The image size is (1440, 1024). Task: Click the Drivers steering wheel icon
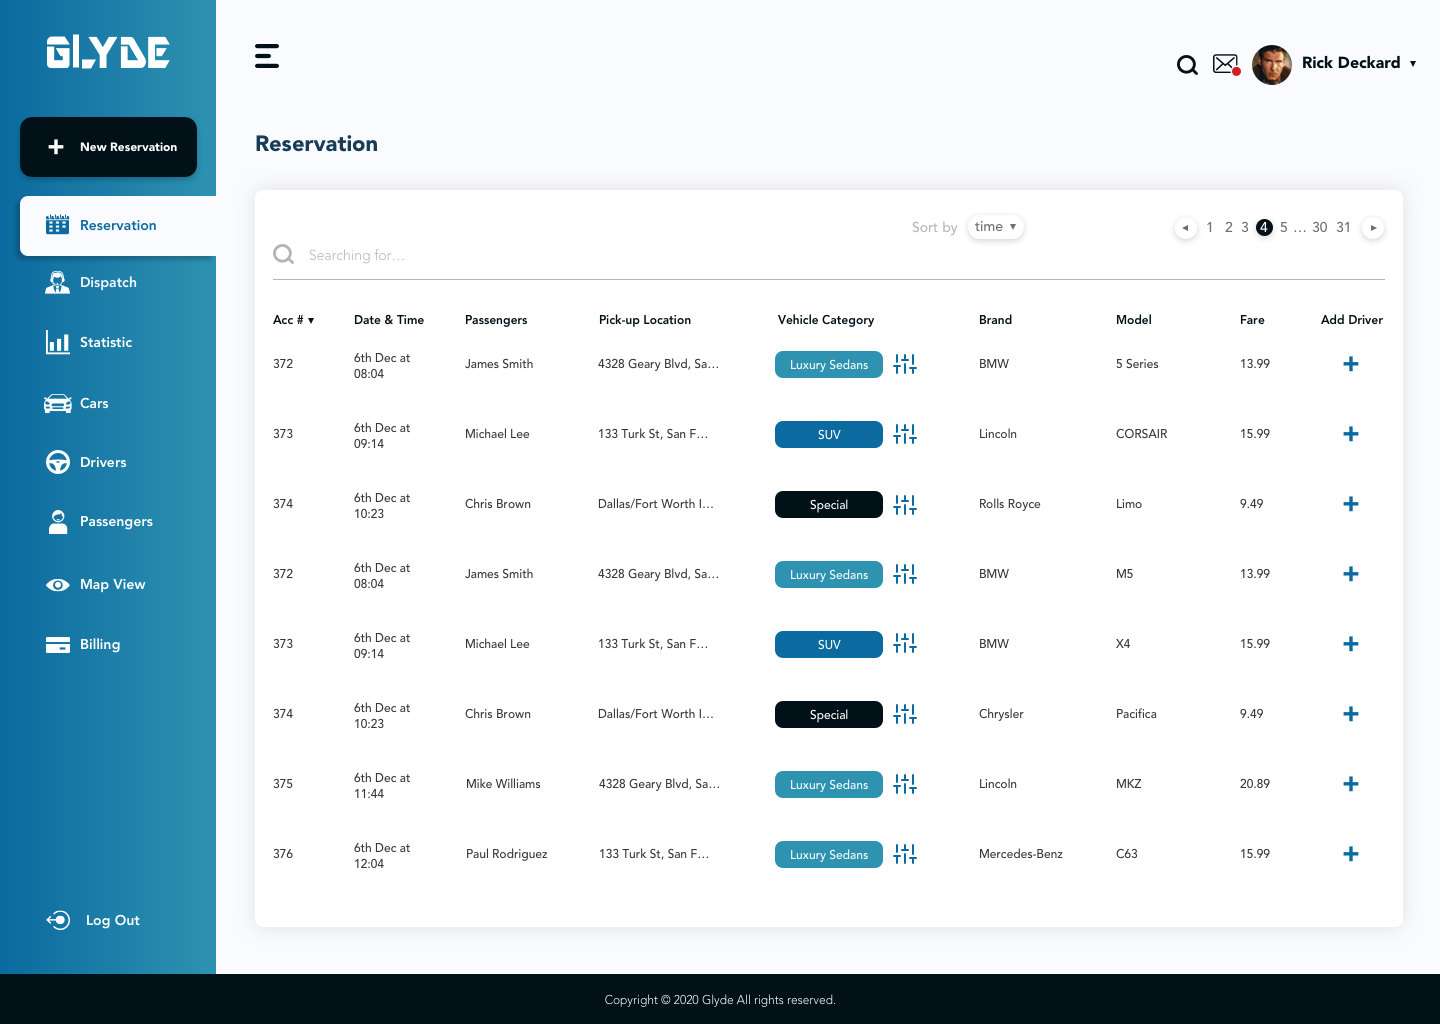click(58, 462)
